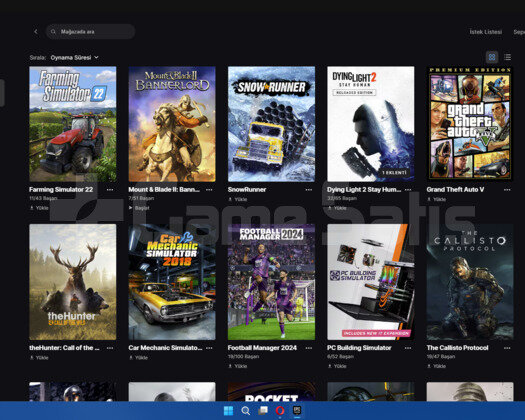Install Car Mechanic Simulator via Yükle

pyautogui.click(x=139, y=358)
